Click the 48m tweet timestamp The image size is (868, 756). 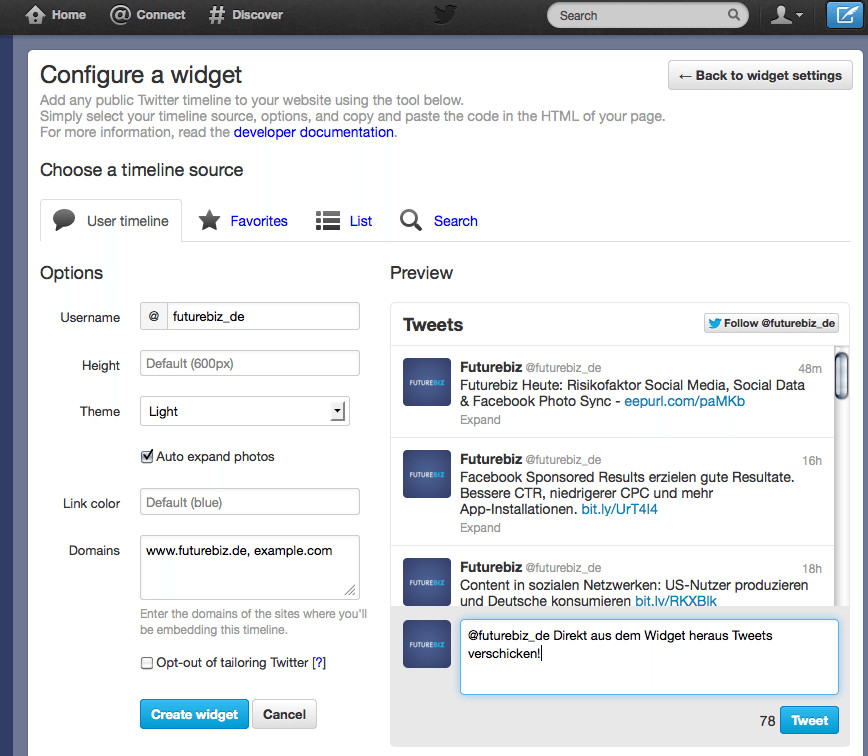click(810, 369)
